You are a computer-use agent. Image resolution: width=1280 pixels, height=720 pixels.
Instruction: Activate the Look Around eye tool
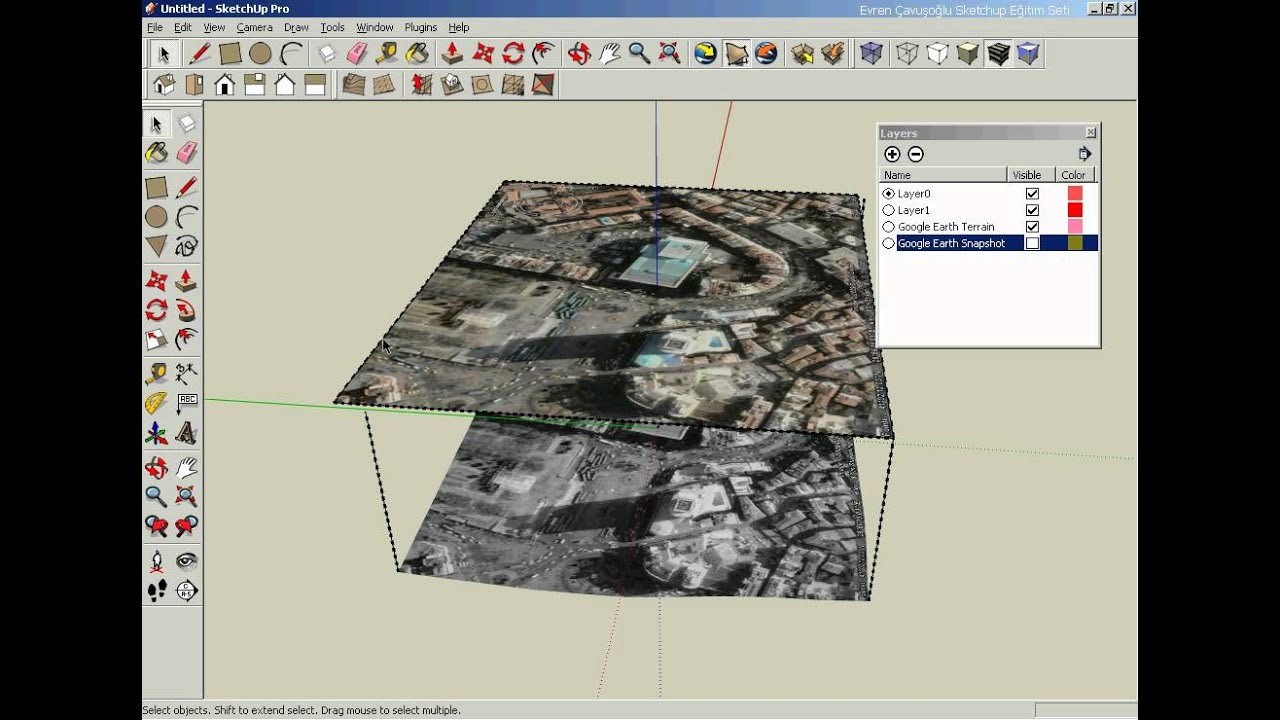186,561
